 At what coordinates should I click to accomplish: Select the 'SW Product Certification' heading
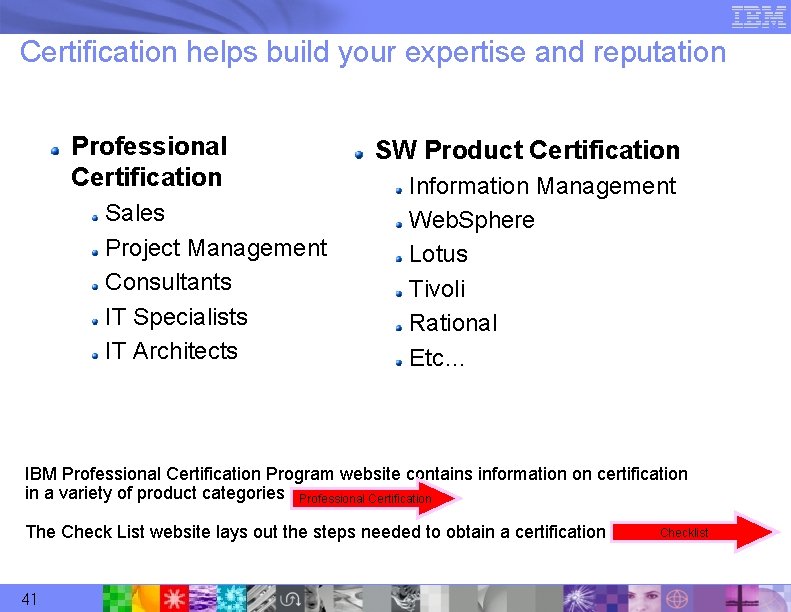[528, 150]
